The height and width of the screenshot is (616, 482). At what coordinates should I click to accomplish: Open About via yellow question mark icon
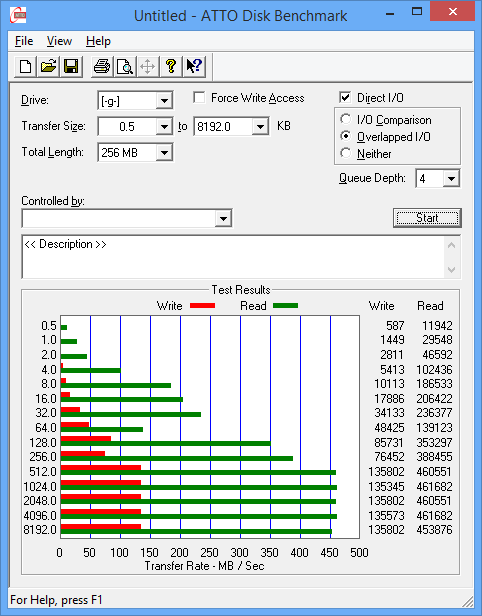tap(171, 66)
